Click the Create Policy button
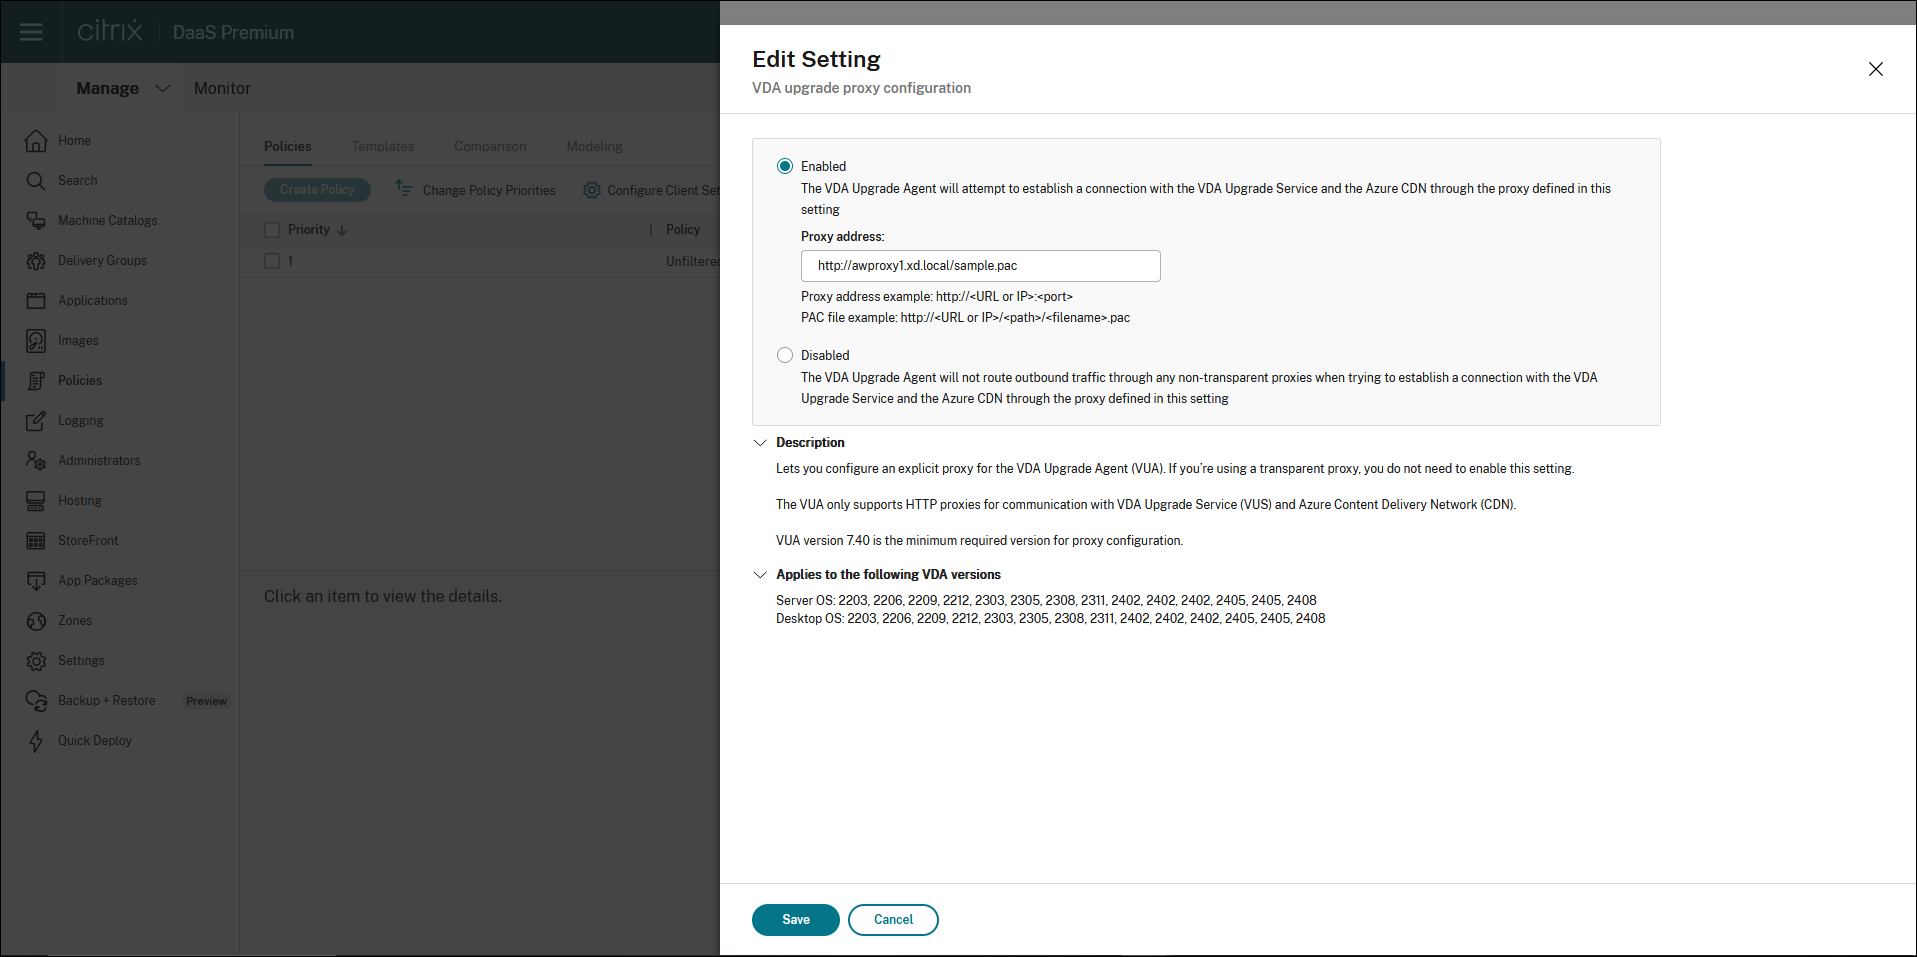 [317, 190]
